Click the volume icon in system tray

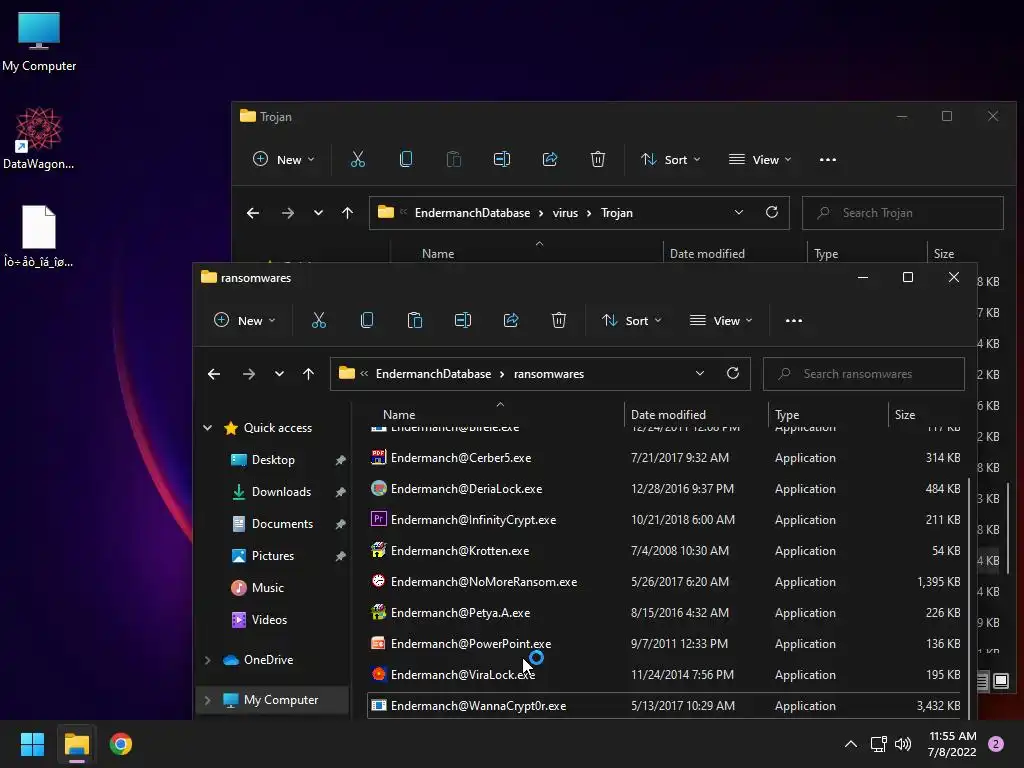click(x=903, y=744)
